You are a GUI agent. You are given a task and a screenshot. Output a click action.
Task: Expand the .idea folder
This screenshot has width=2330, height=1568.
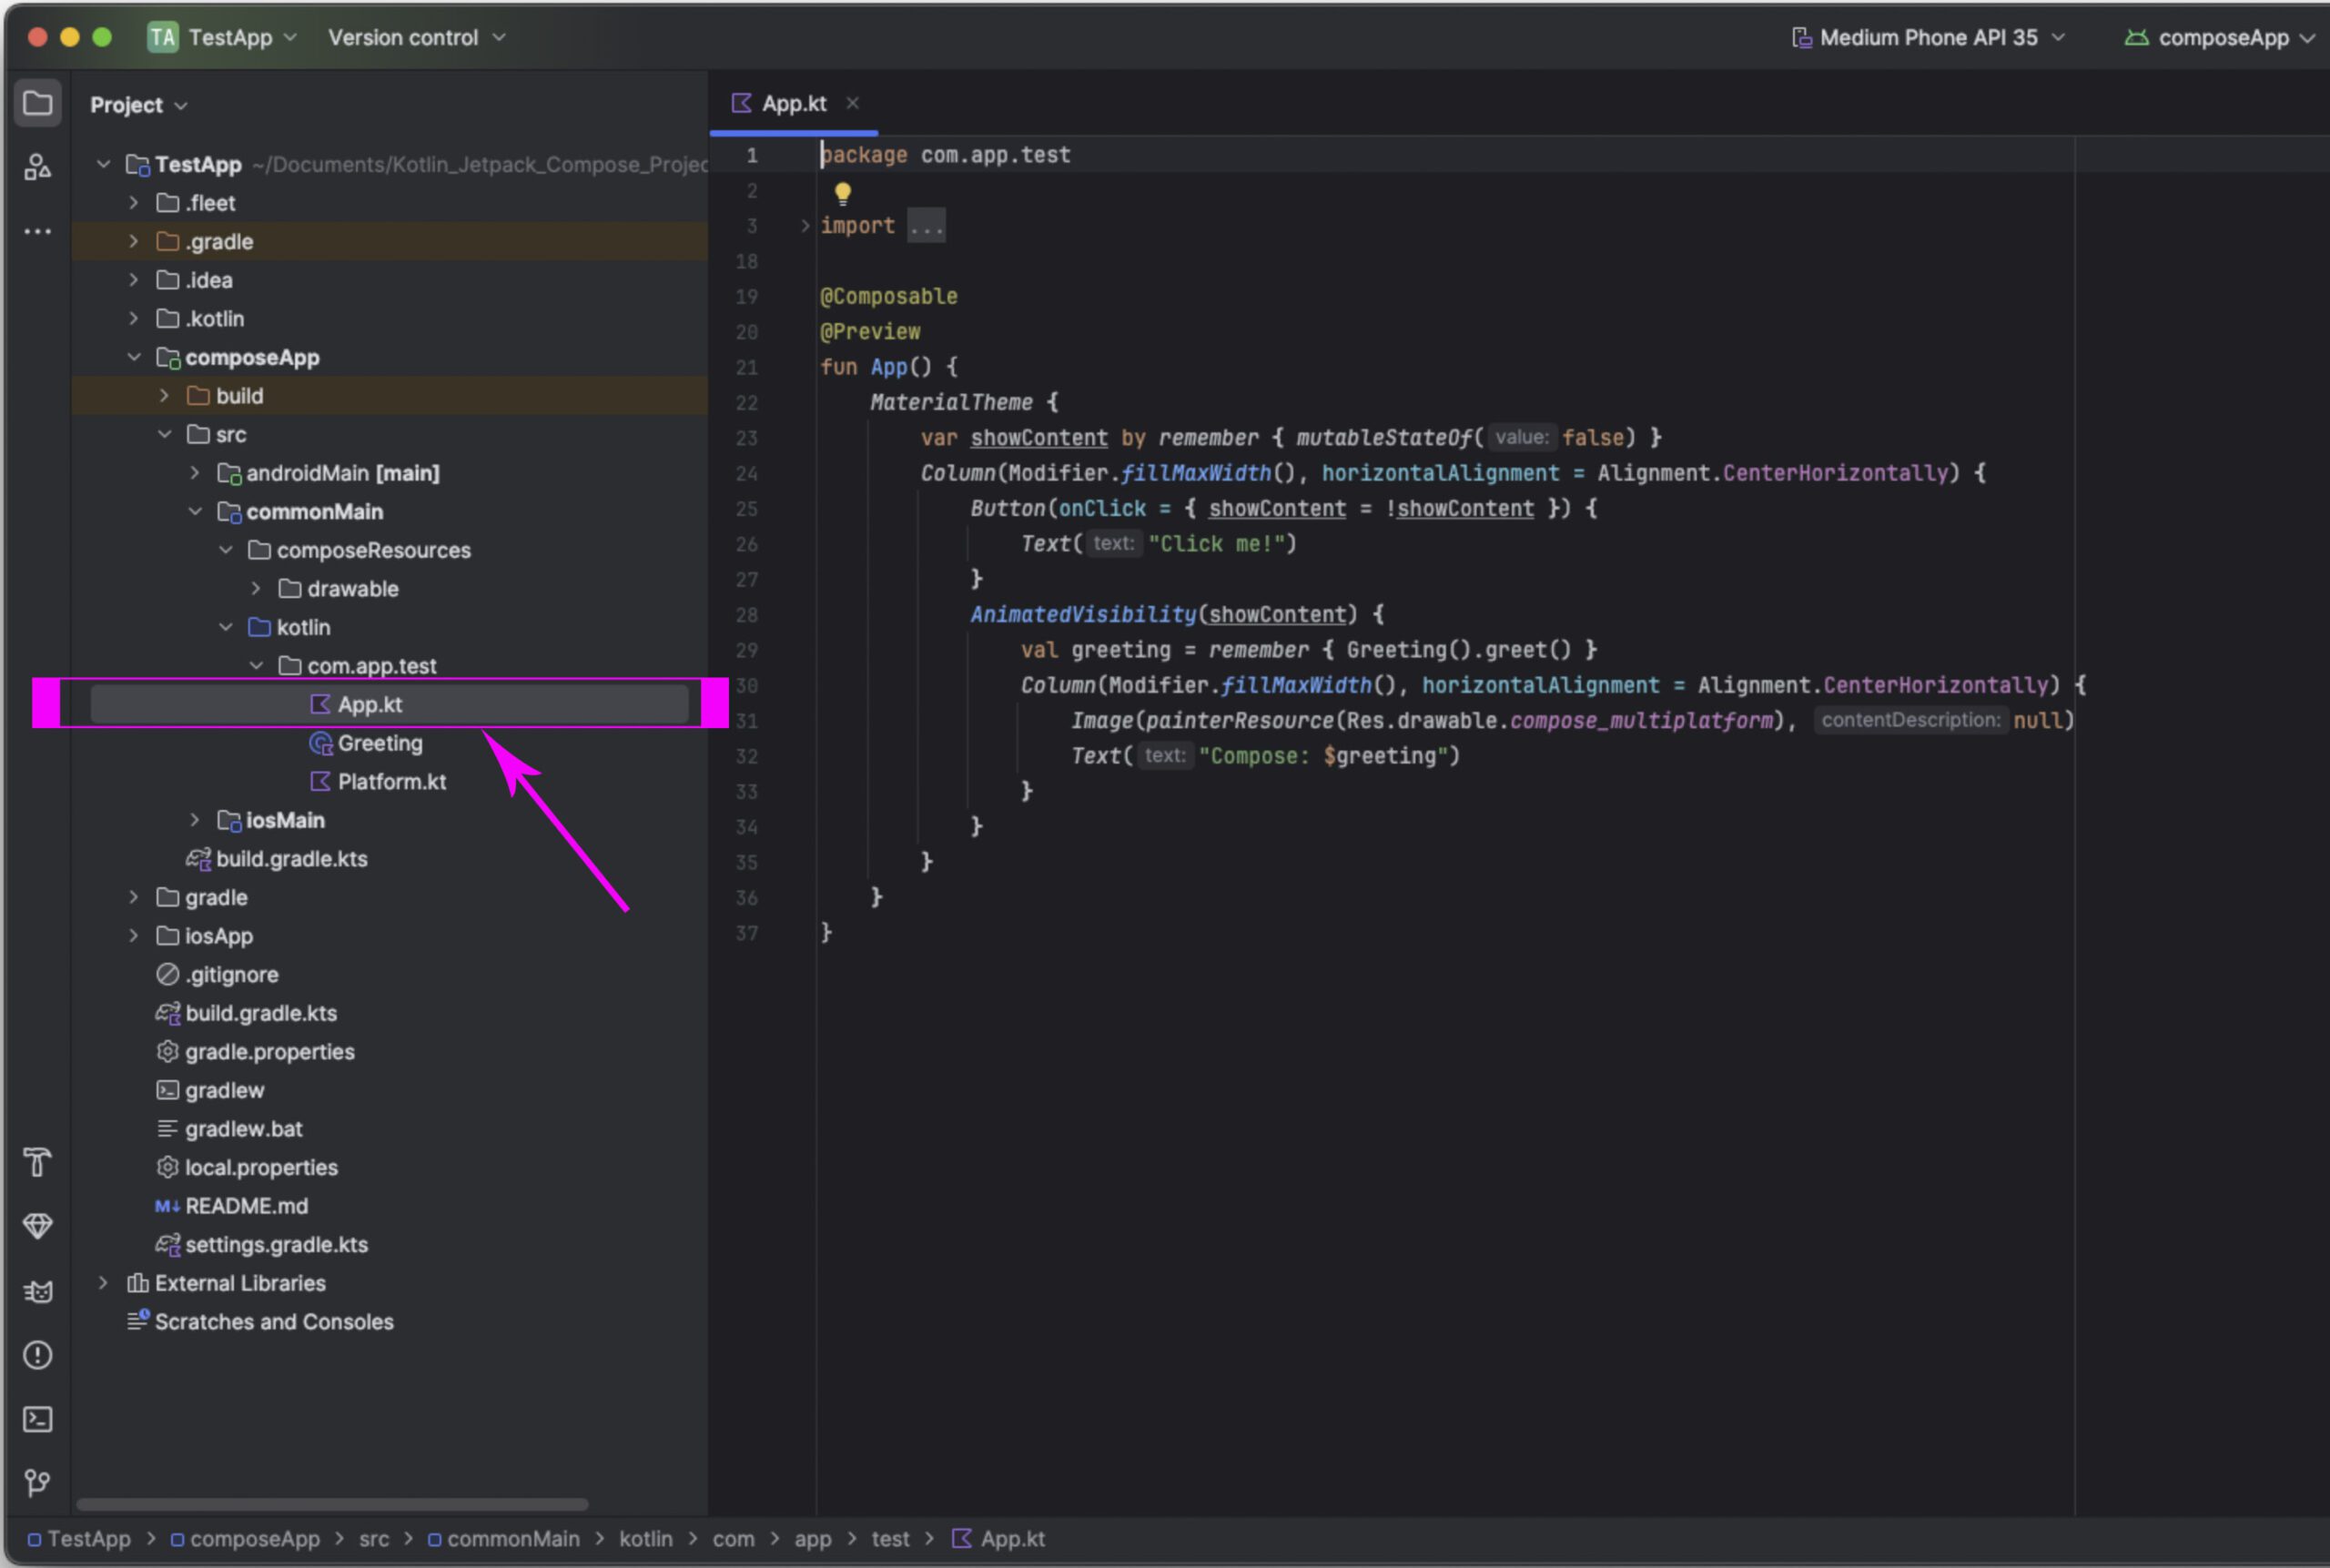pos(133,280)
